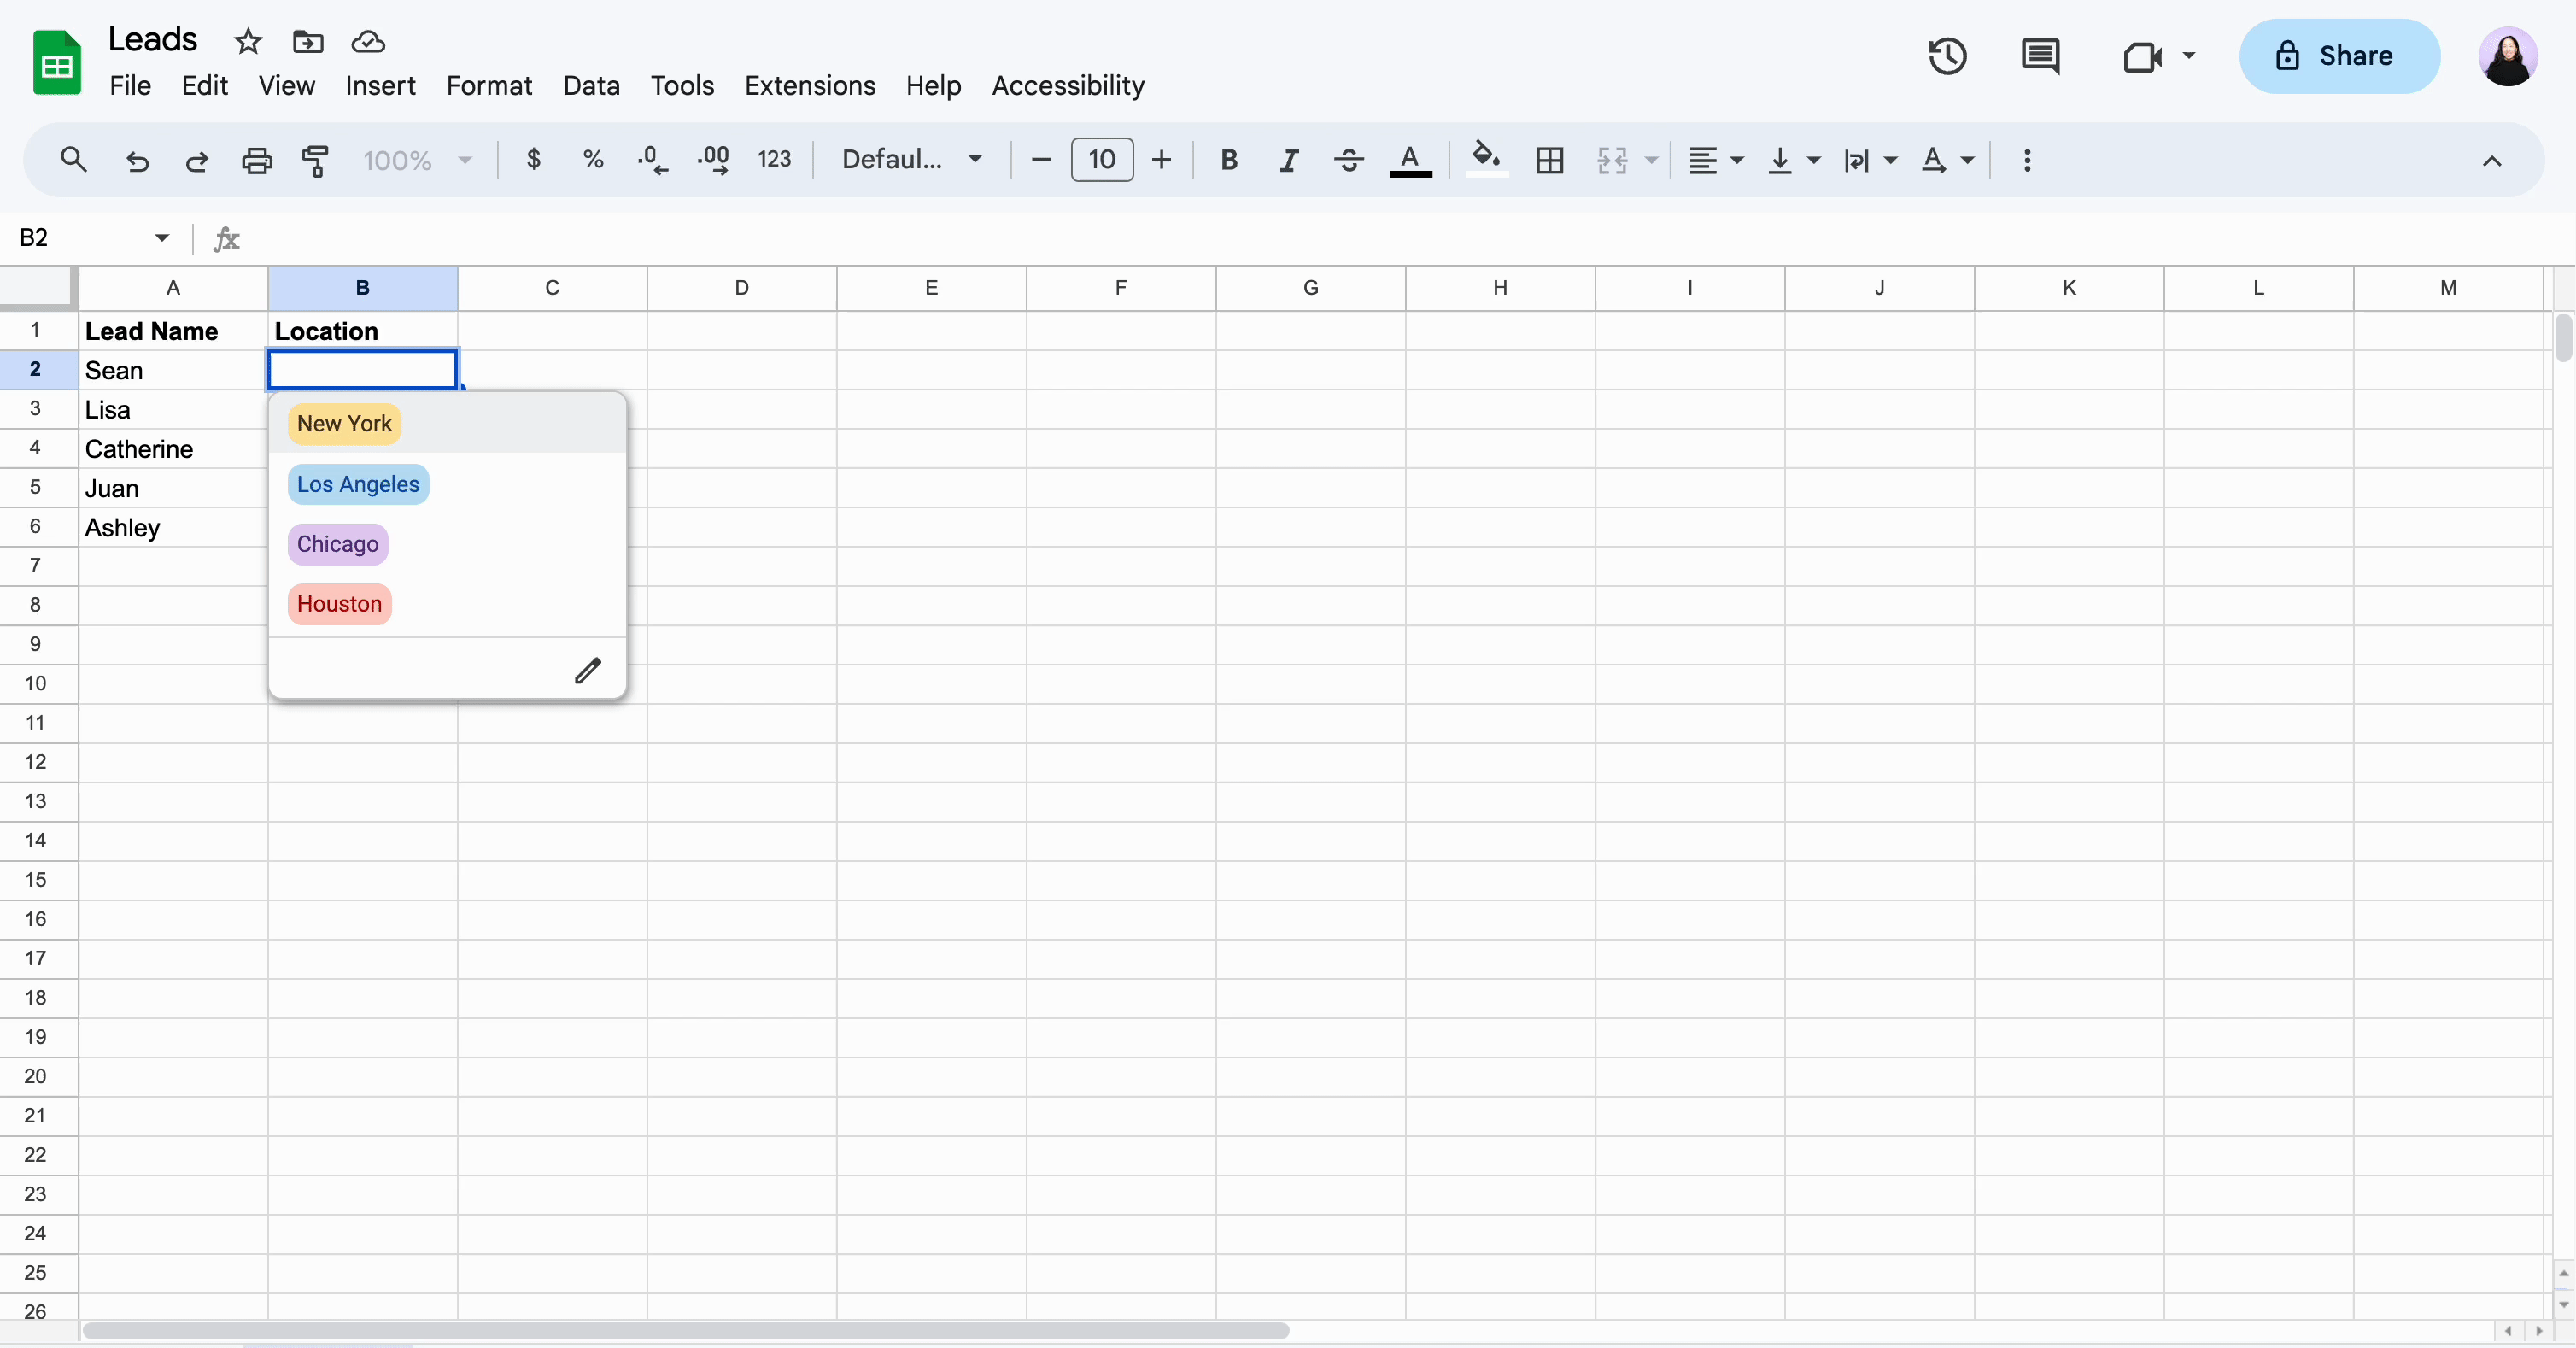This screenshot has width=2576, height=1348.
Task: Open the font family dropdown
Action: click(x=912, y=159)
